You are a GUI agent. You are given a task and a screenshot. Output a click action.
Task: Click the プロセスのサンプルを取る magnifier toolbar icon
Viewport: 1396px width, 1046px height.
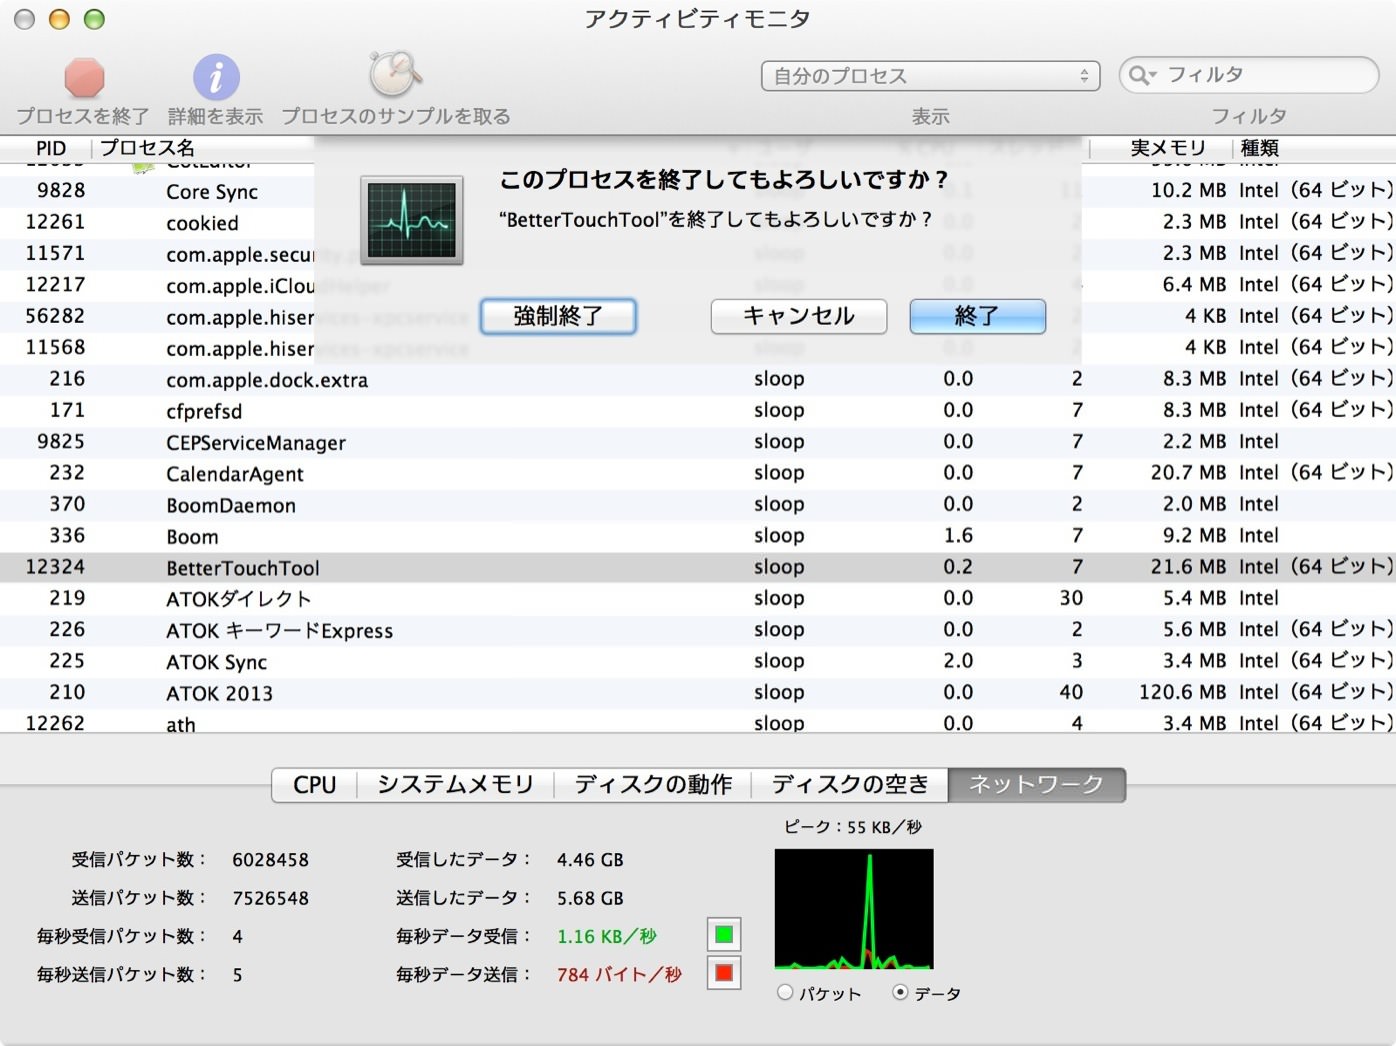tap(395, 75)
